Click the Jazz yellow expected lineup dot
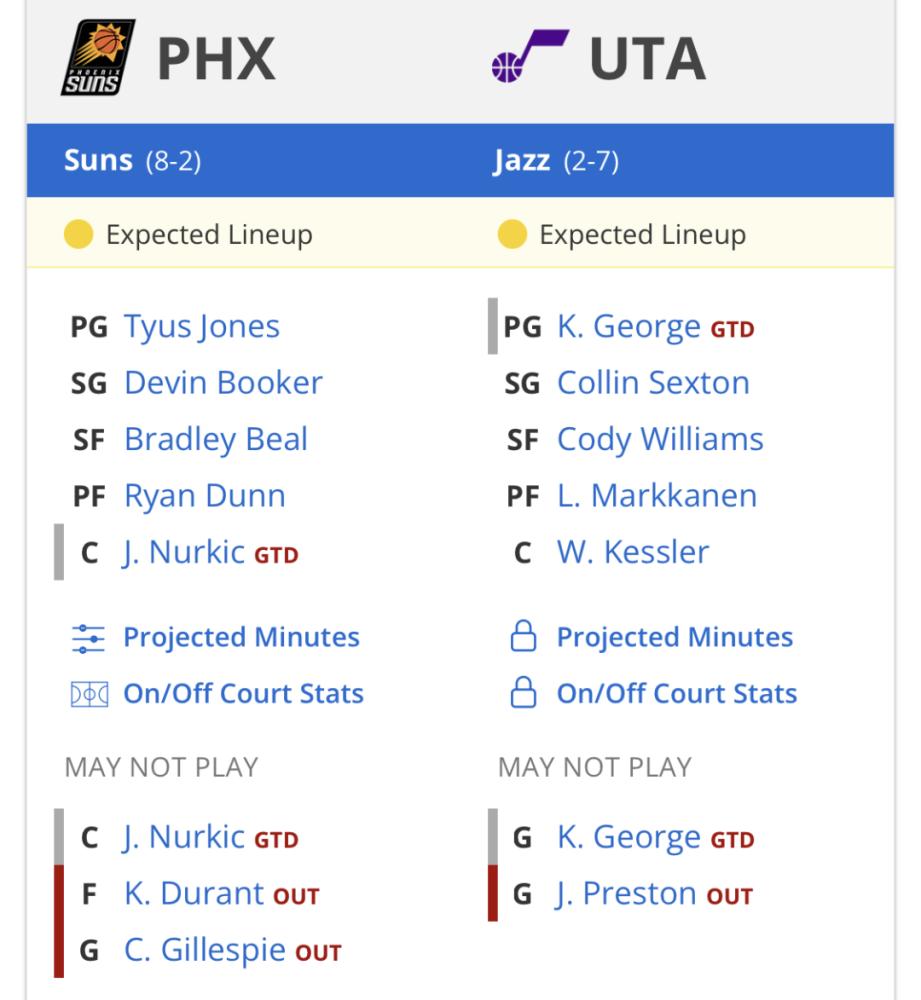 tap(512, 234)
